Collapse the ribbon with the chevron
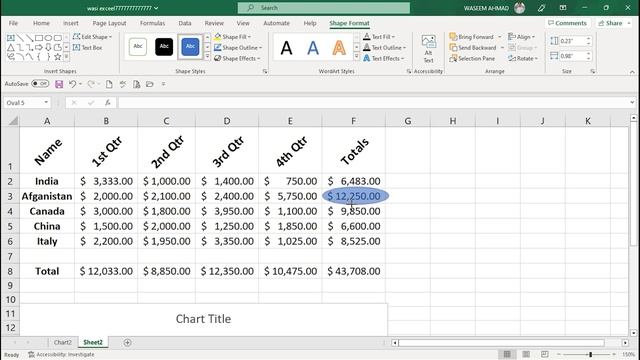Image resolution: width=640 pixels, height=360 pixels. point(632,72)
